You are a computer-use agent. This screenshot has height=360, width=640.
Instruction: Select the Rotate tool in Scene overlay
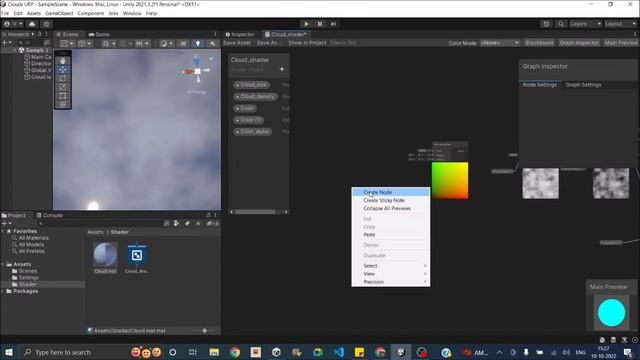[63, 78]
